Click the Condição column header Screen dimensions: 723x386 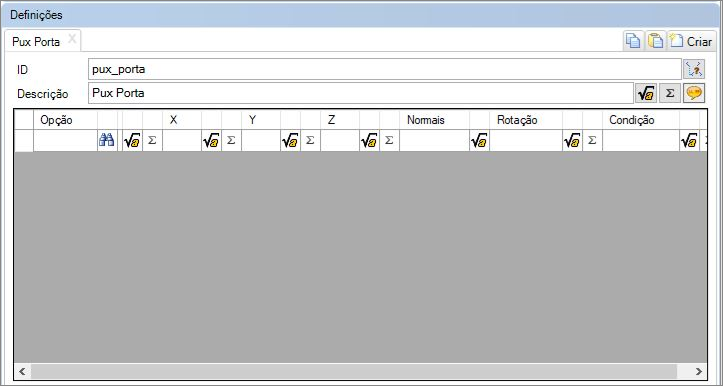click(x=640, y=120)
